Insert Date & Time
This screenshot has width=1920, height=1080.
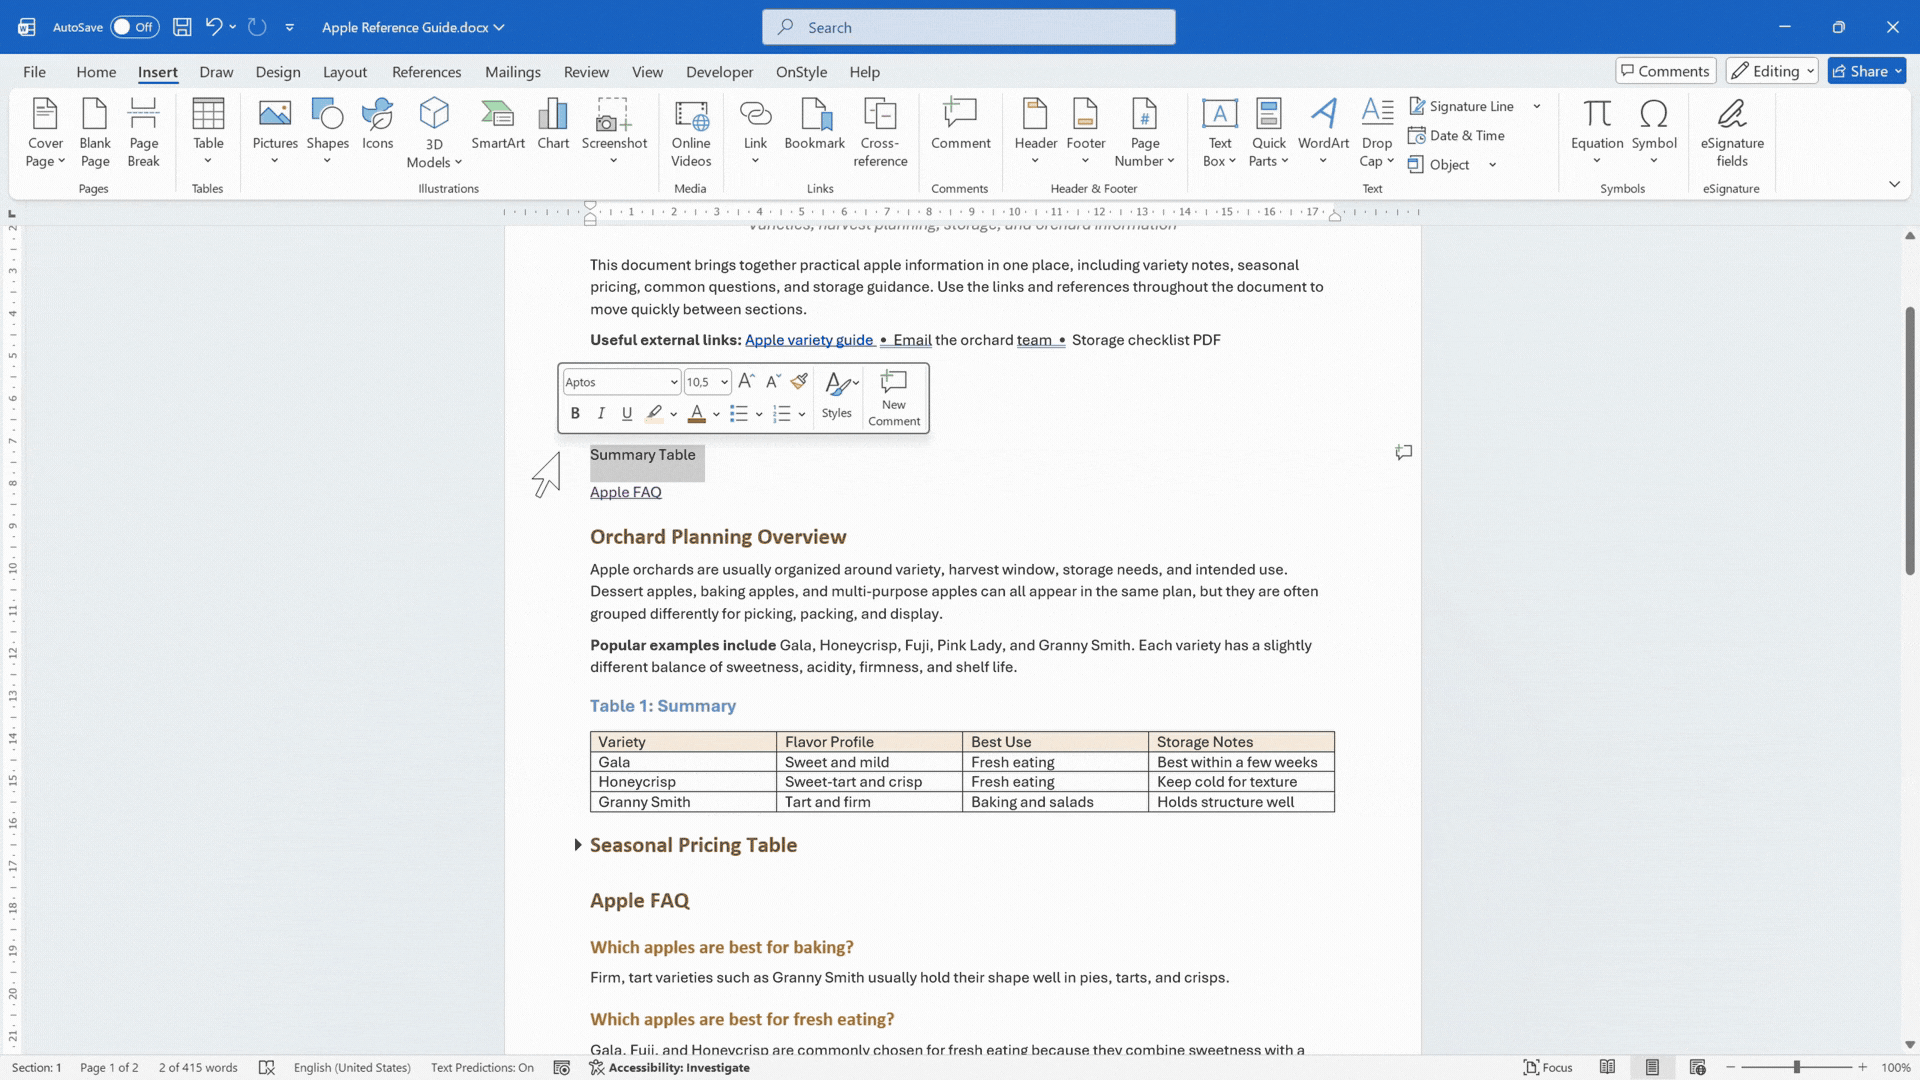click(1456, 135)
